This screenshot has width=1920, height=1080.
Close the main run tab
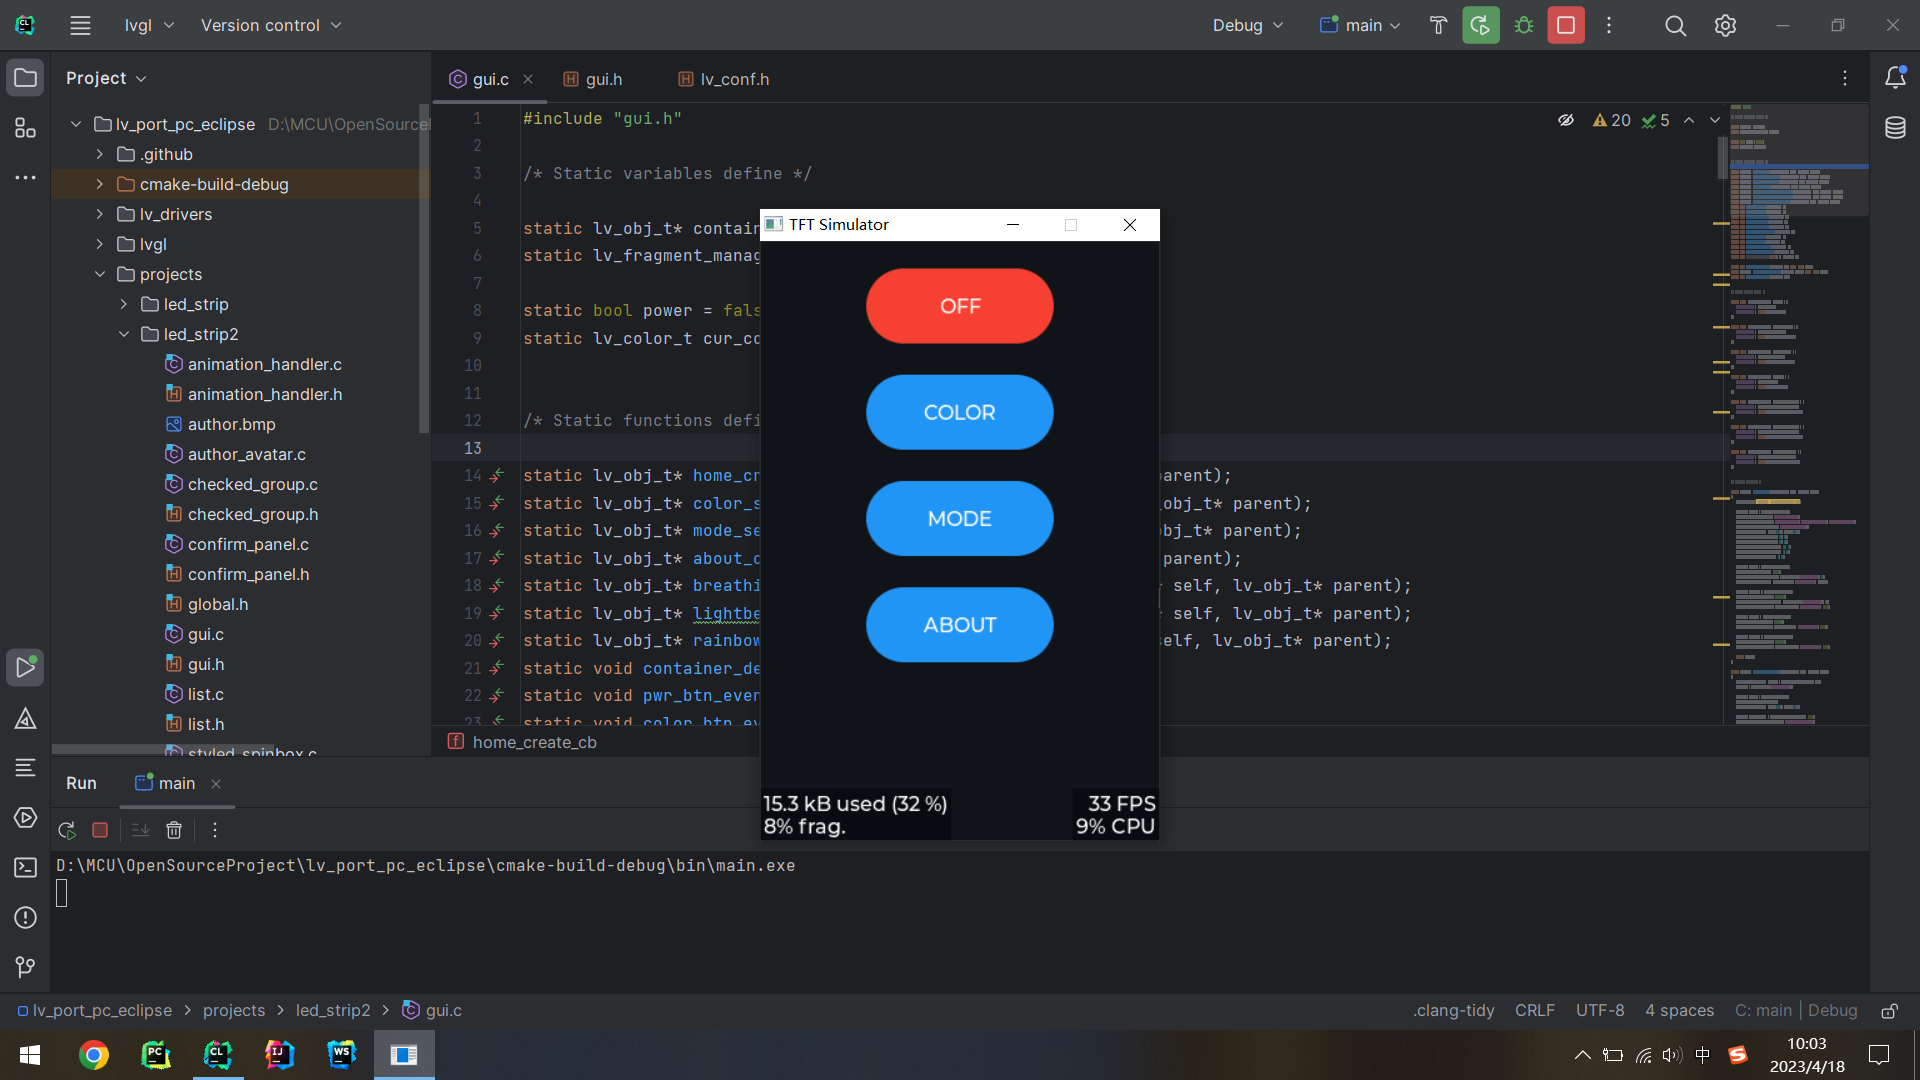[x=216, y=783]
